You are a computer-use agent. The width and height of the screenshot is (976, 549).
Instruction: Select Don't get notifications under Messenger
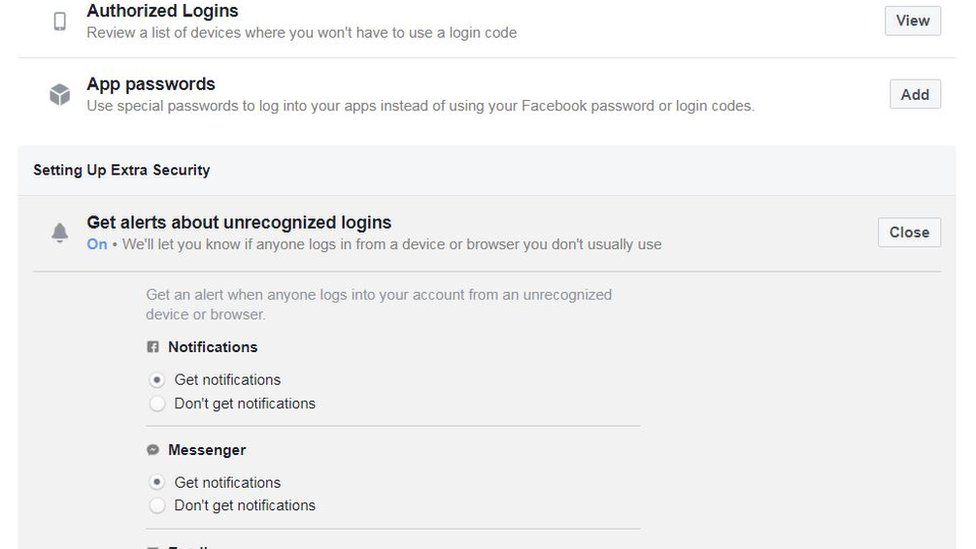point(157,506)
